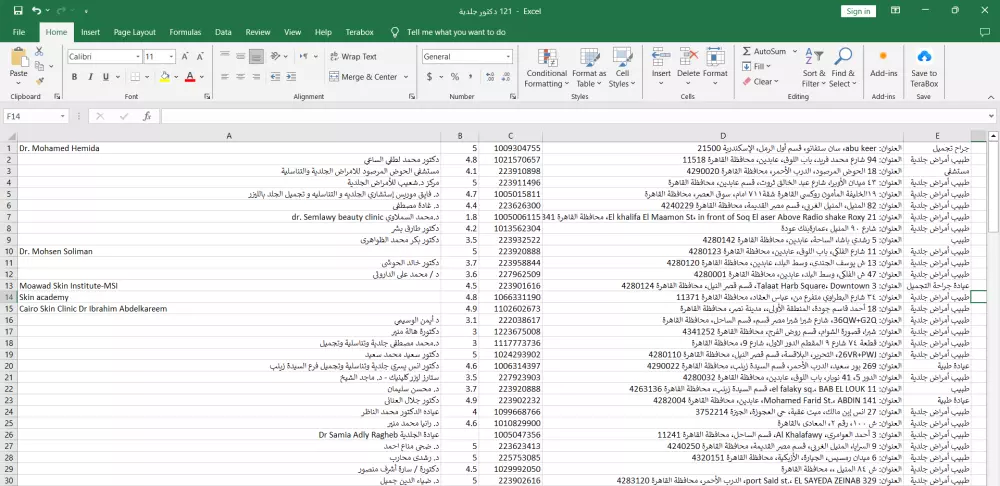Click the Copy icon in Clipboard group
1000x486 pixels.
click(x=39, y=66)
